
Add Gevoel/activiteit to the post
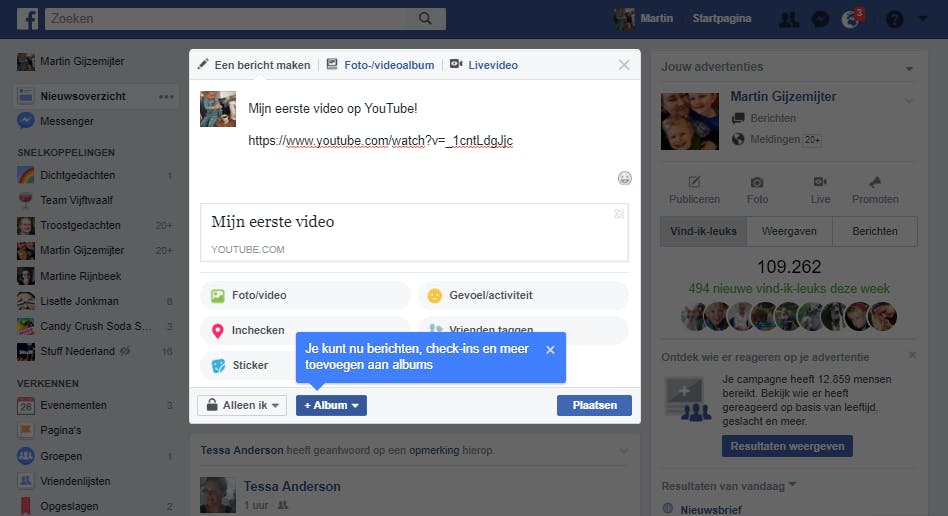click(x=523, y=295)
